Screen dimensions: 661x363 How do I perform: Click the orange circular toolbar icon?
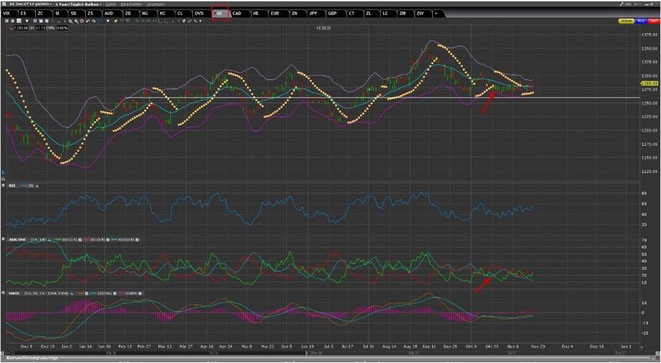[82, 21]
